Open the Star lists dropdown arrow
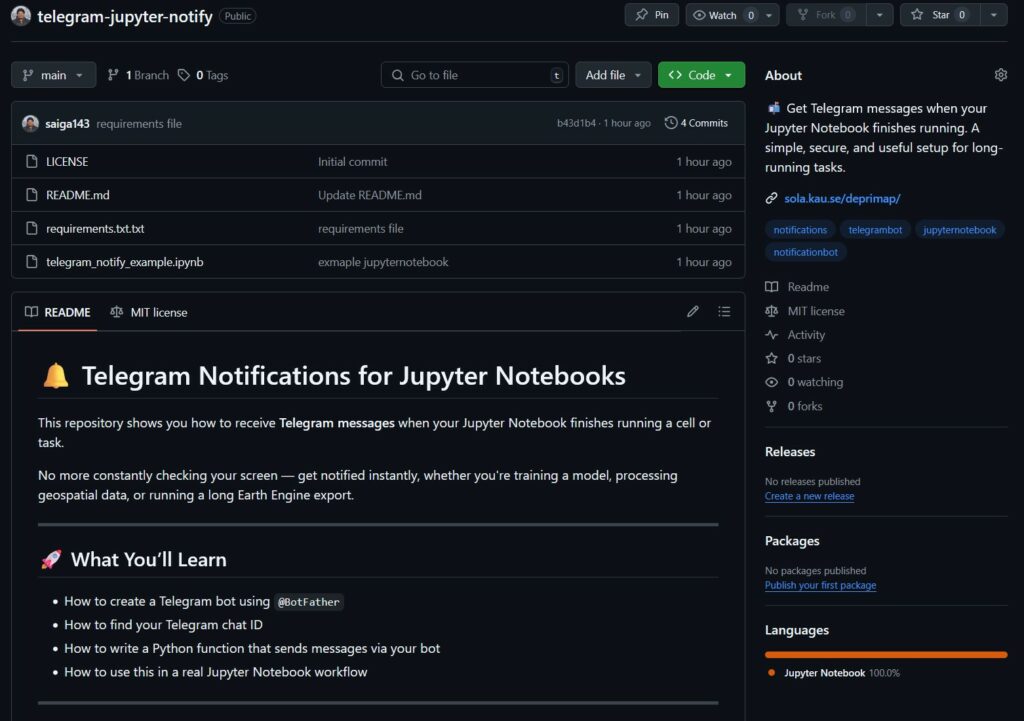This screenshot has width=1024, height=721. click(993, 15)
